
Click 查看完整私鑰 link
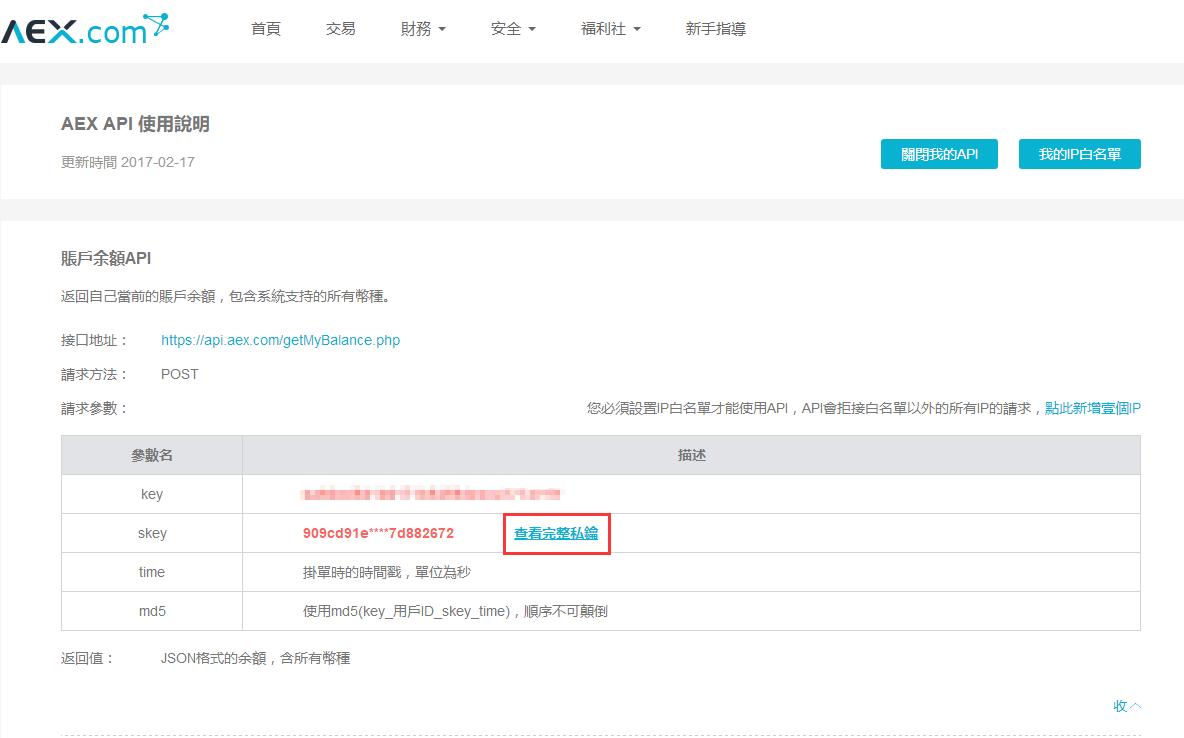[x=556, y=533]
